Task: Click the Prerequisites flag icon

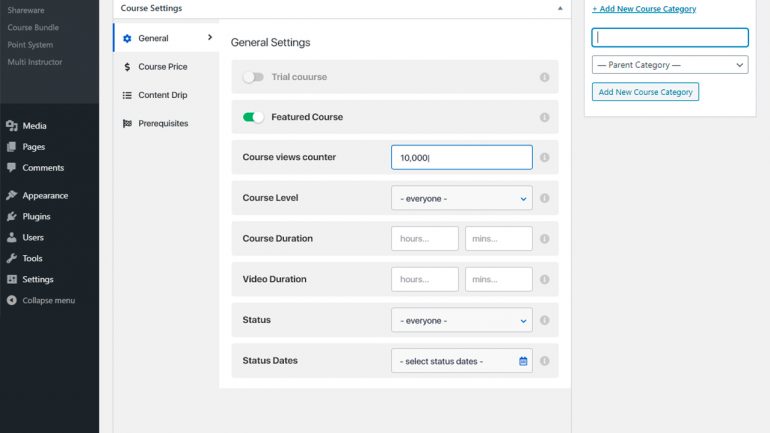Action: coord(127,123)
